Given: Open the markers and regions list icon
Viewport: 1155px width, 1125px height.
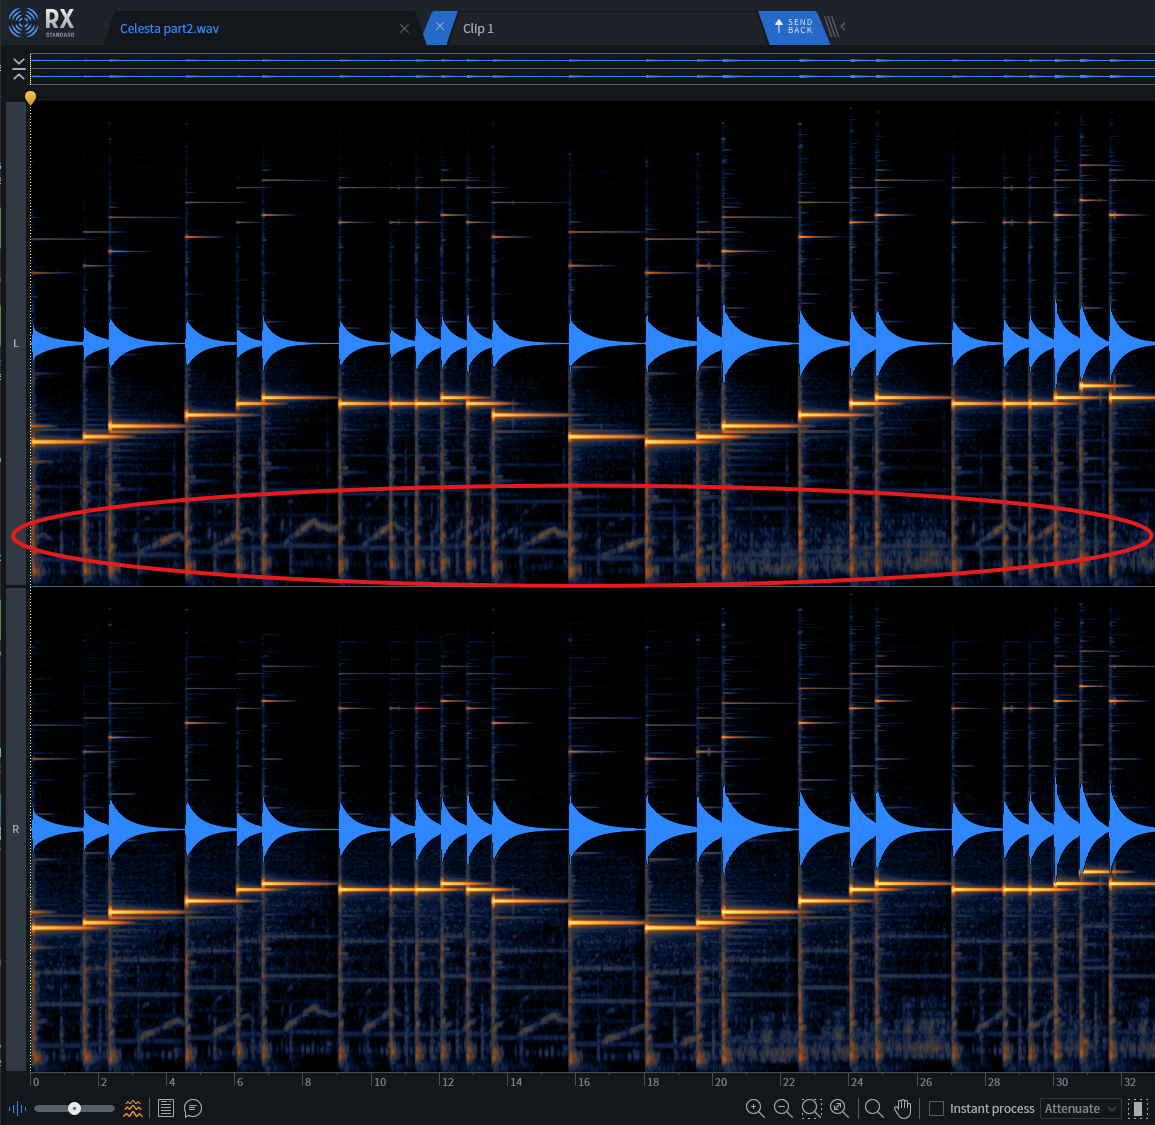Looking at the screenshot, I should pos(165,1108).
